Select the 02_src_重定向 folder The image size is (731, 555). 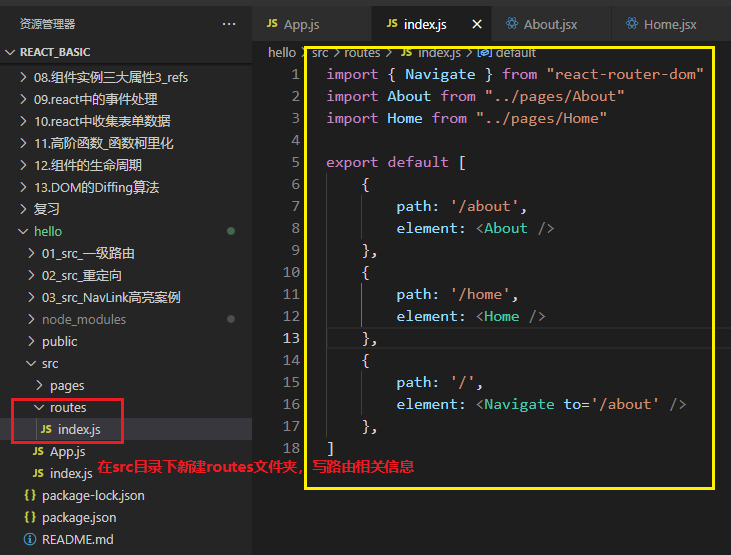82,276
